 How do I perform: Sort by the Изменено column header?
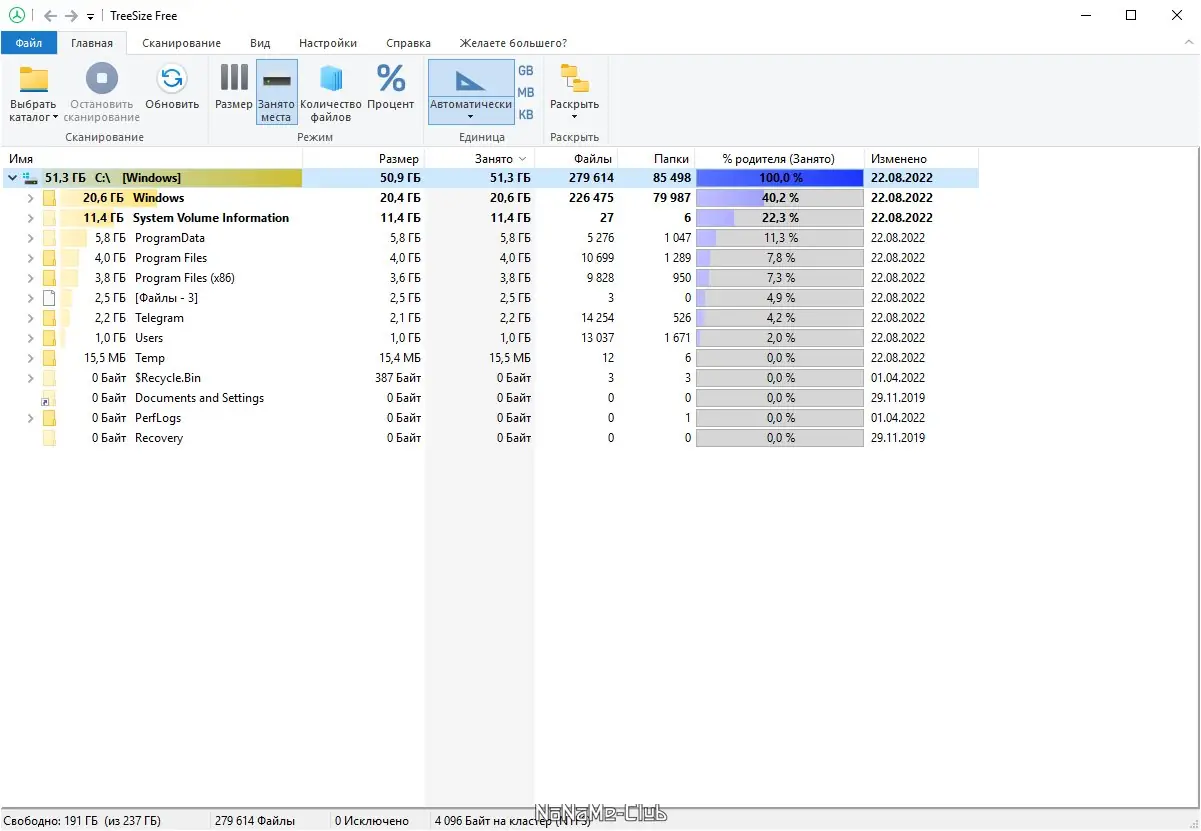click(x=921, y=159)
